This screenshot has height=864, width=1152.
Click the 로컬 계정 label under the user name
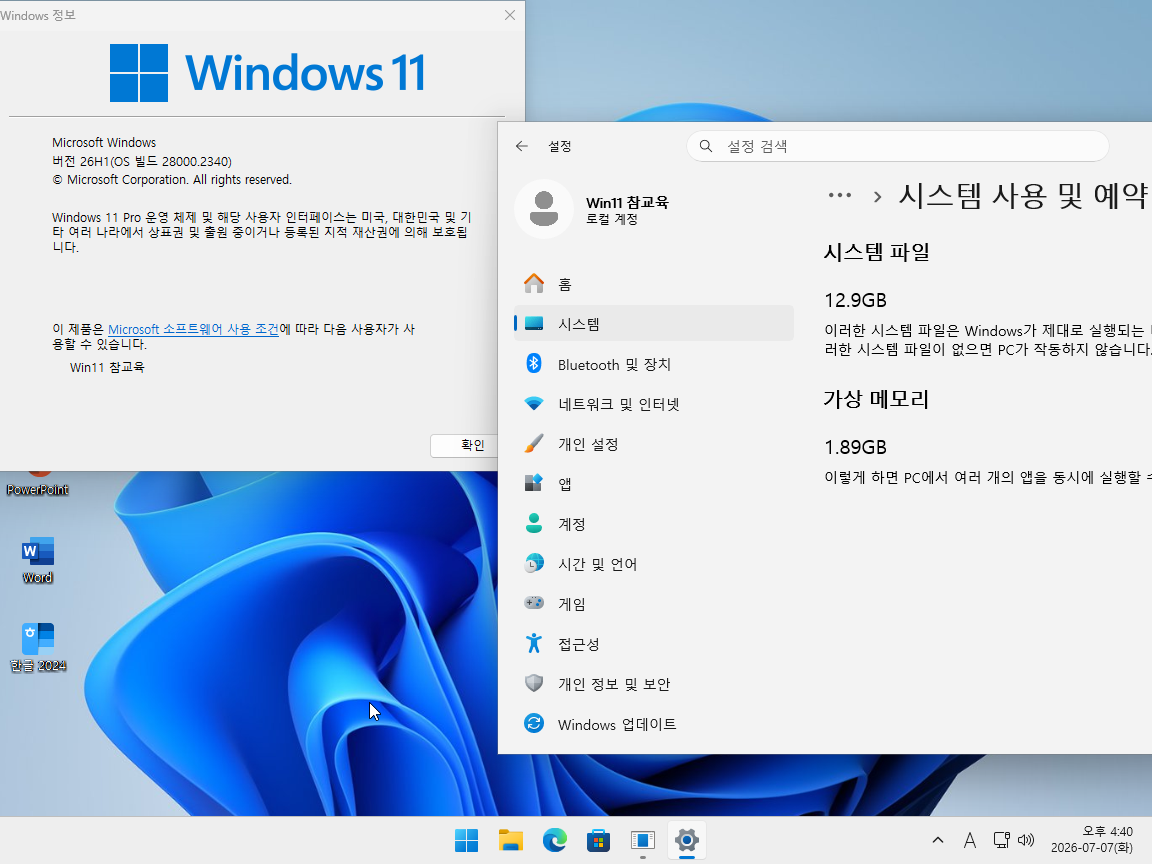611,219
